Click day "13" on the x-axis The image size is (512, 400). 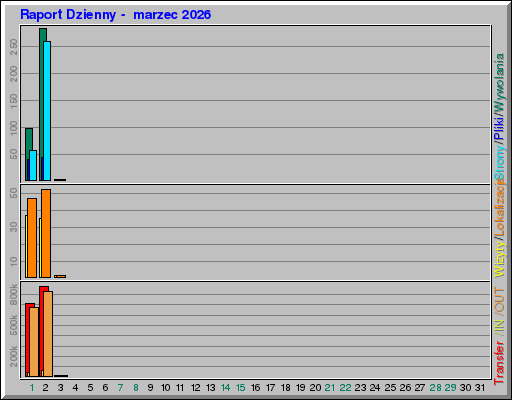coord(211,388)
